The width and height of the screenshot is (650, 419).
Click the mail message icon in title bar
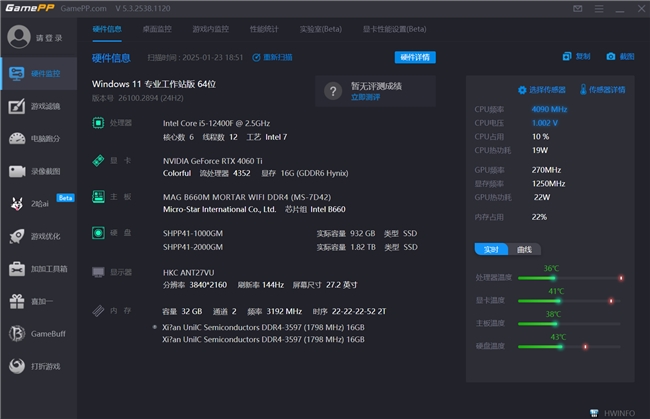pyautogui.click(x=577, y=9)
